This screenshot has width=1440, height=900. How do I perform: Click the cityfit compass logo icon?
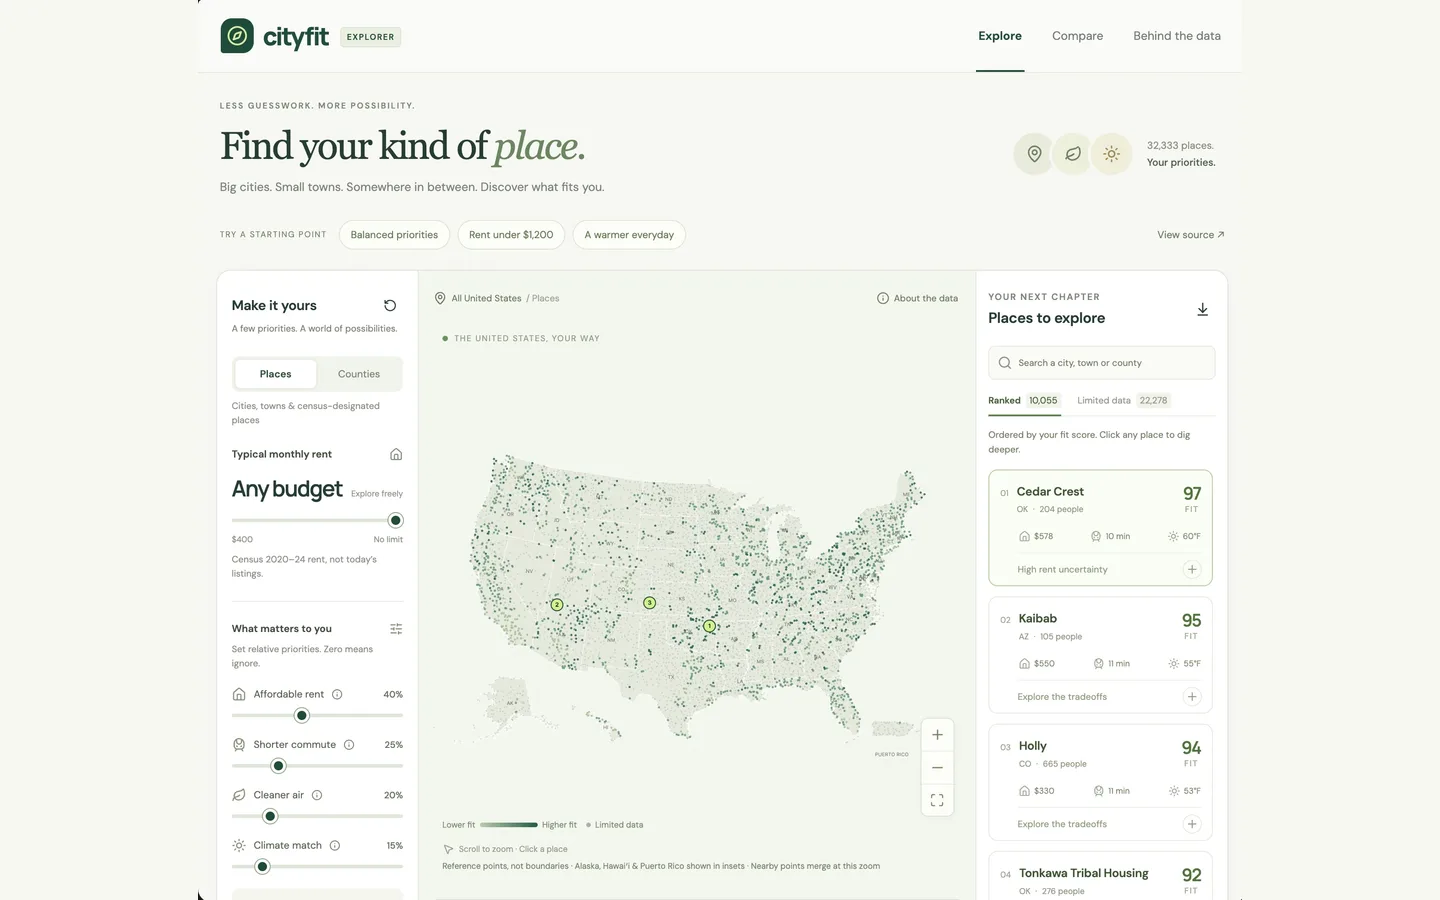tap(237, 36)
